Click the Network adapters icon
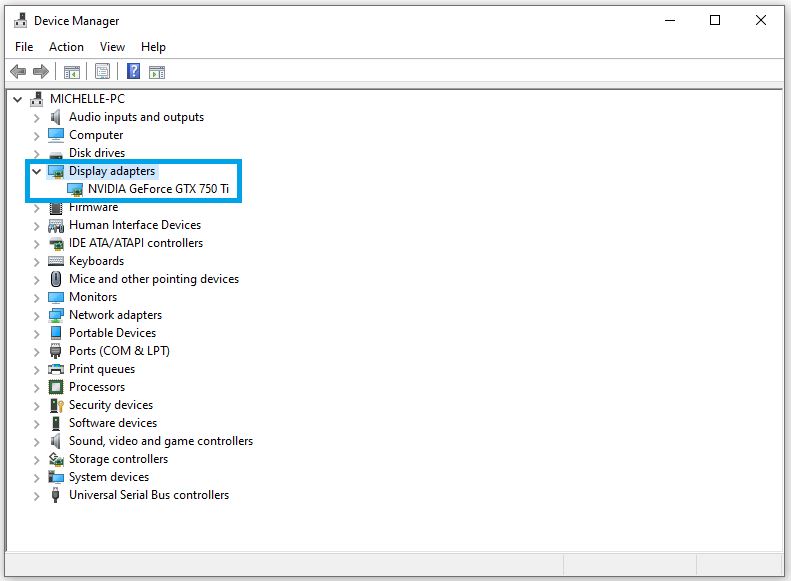Viewport: 791px width, 581px height. click(x=55, y=315)
